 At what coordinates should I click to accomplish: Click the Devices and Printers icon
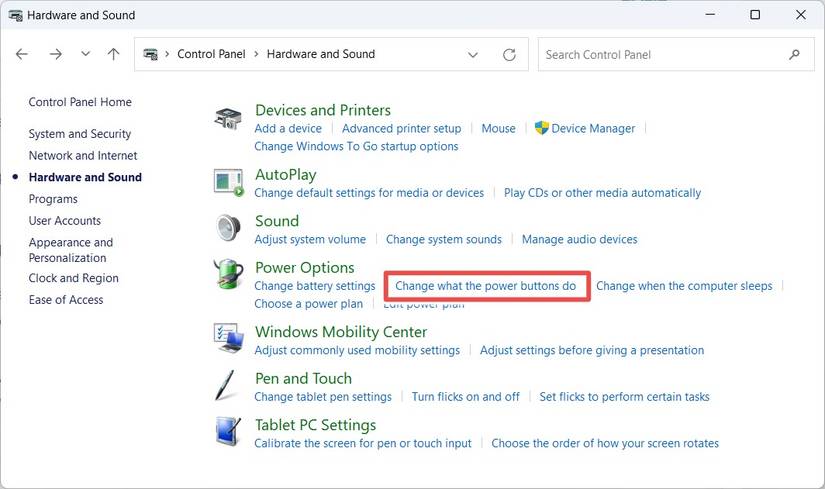pyautogui.click(x=228, y=119)
